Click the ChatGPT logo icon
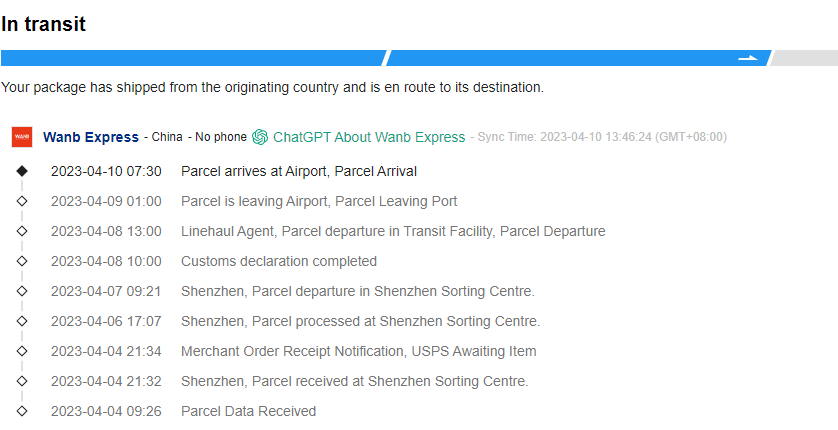 pyautogui.click(x=260, y=137)
